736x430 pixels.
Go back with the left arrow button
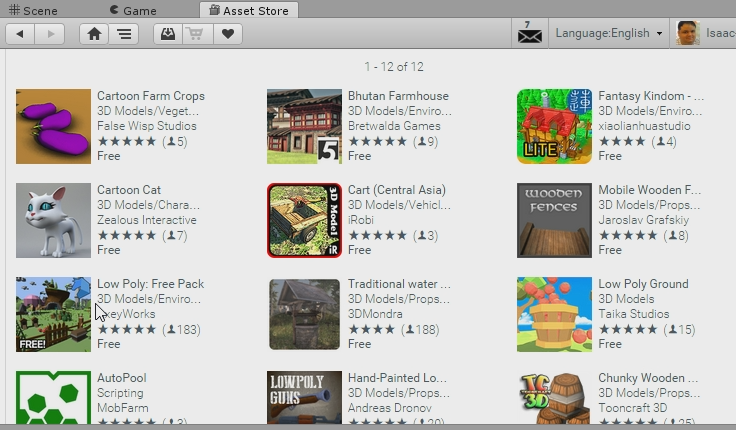[x=20, y=34]
